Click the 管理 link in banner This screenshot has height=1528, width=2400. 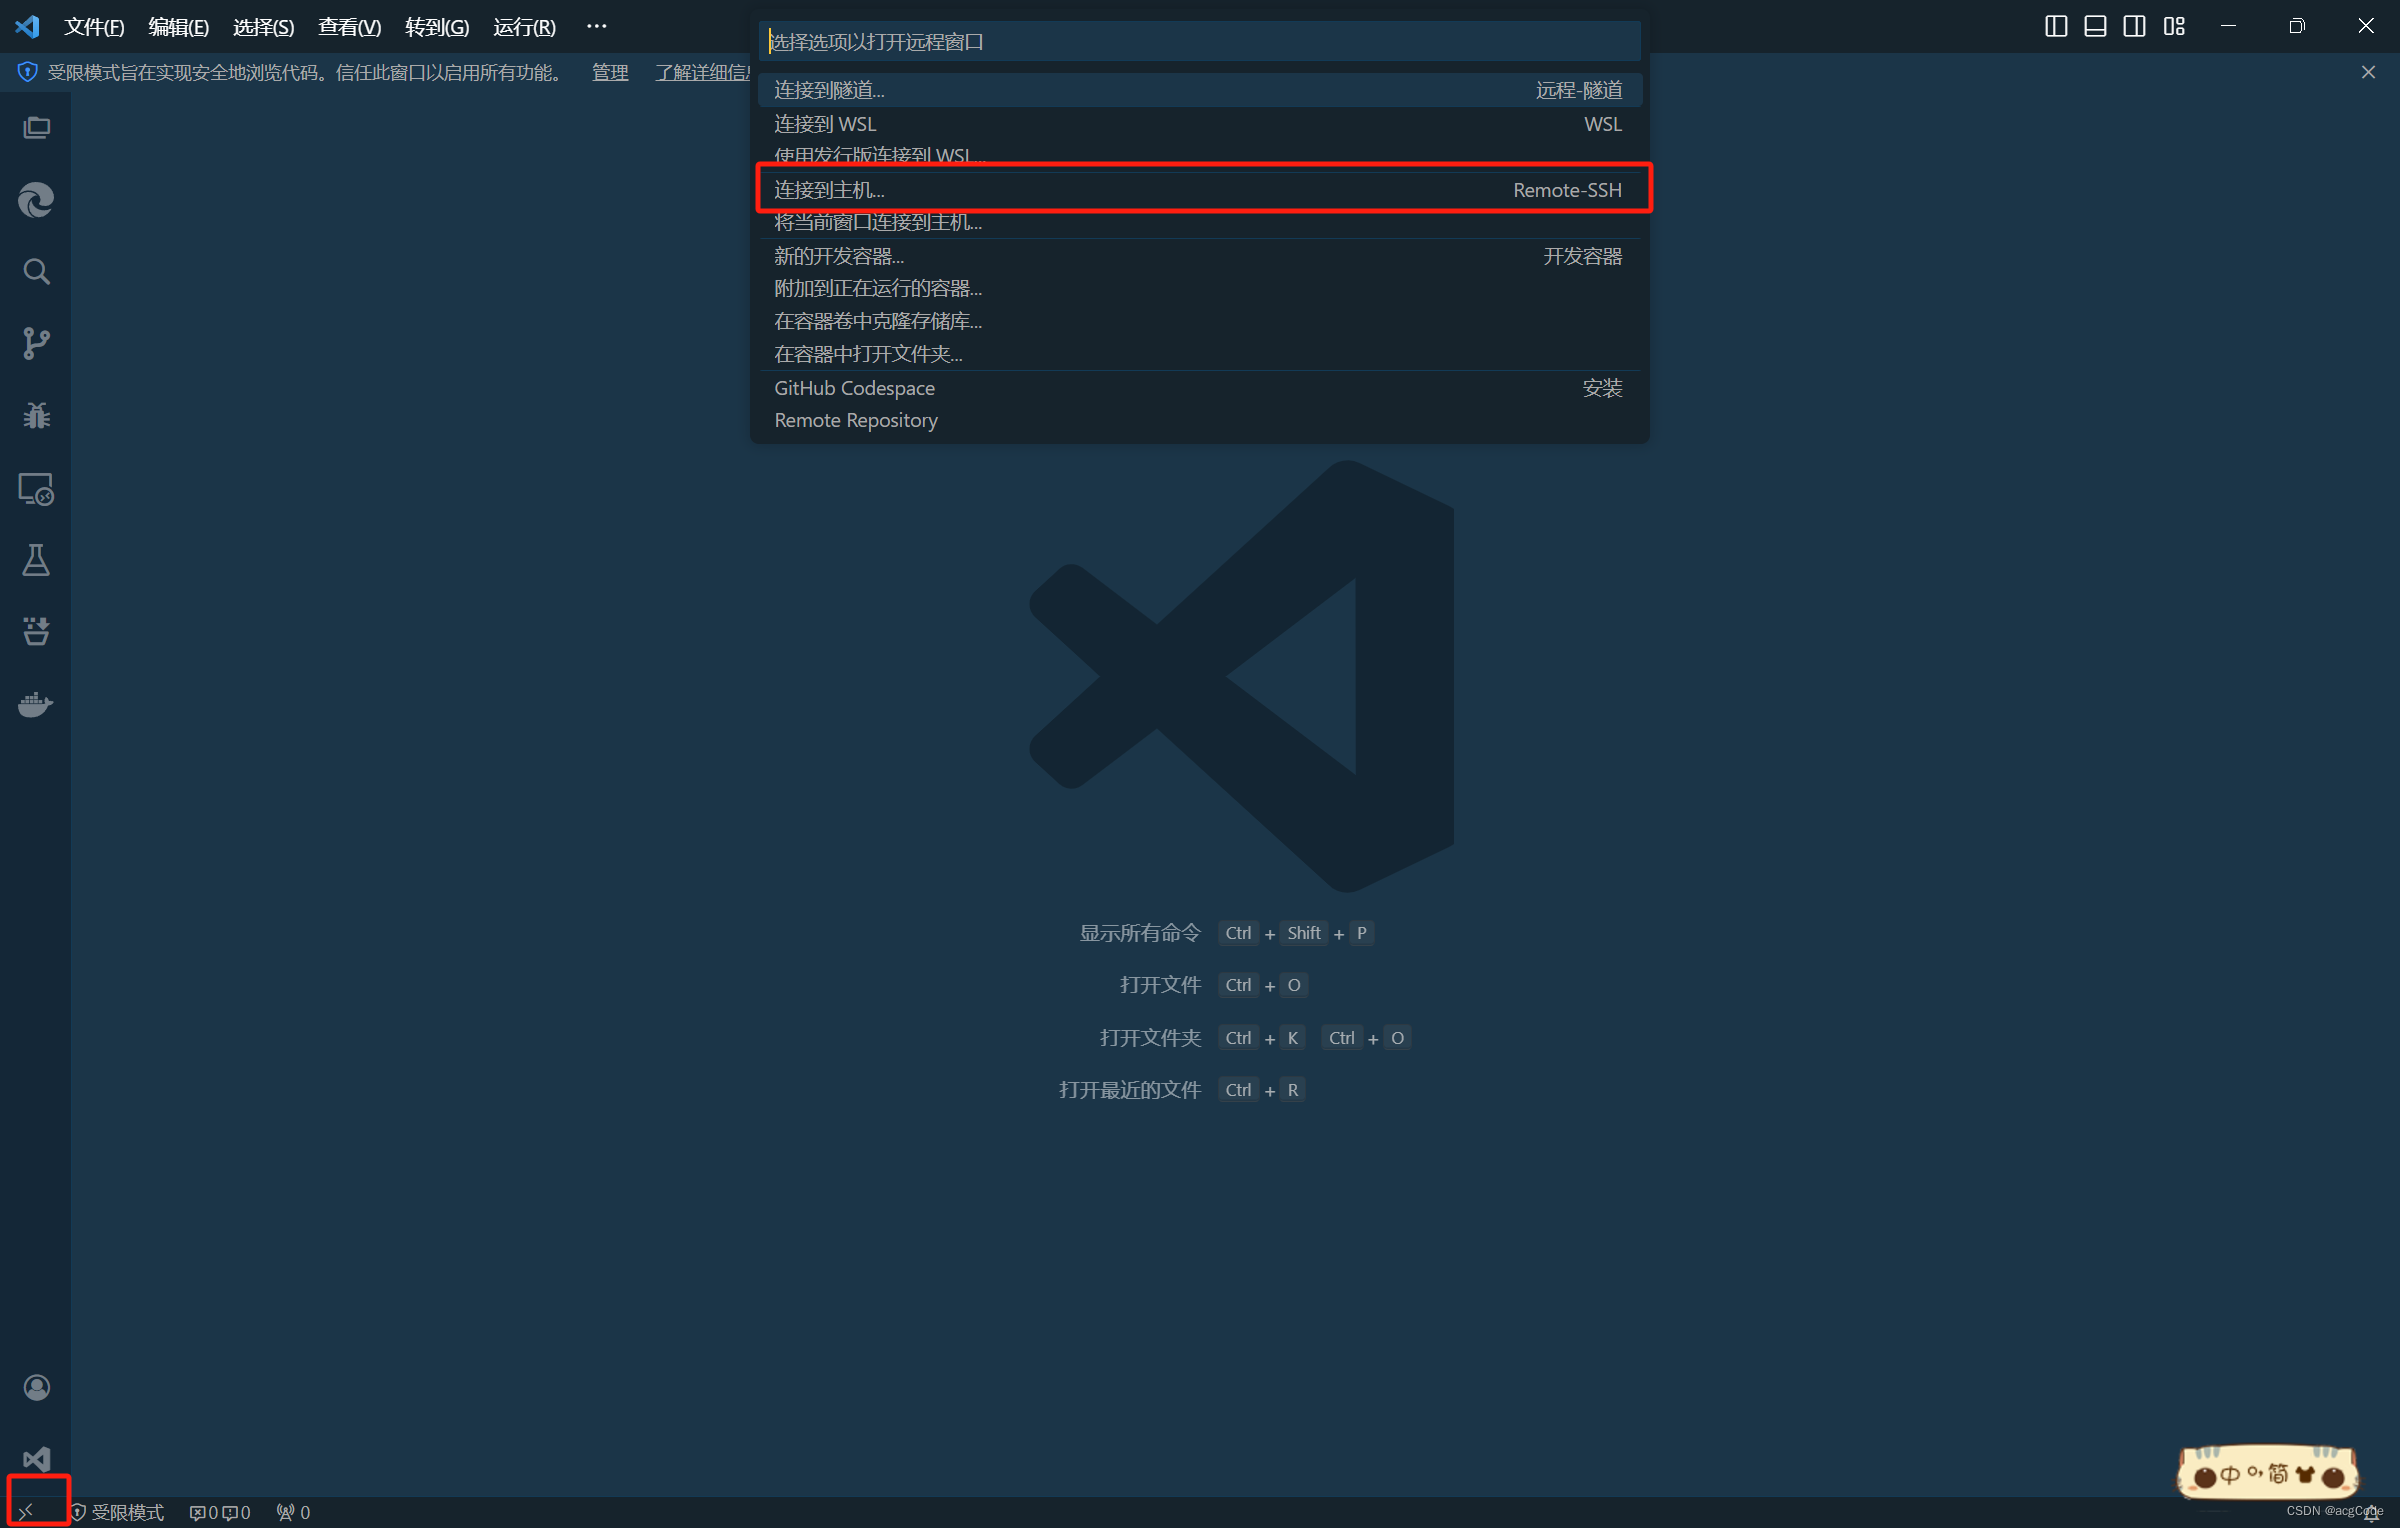(x=610, y=72)
